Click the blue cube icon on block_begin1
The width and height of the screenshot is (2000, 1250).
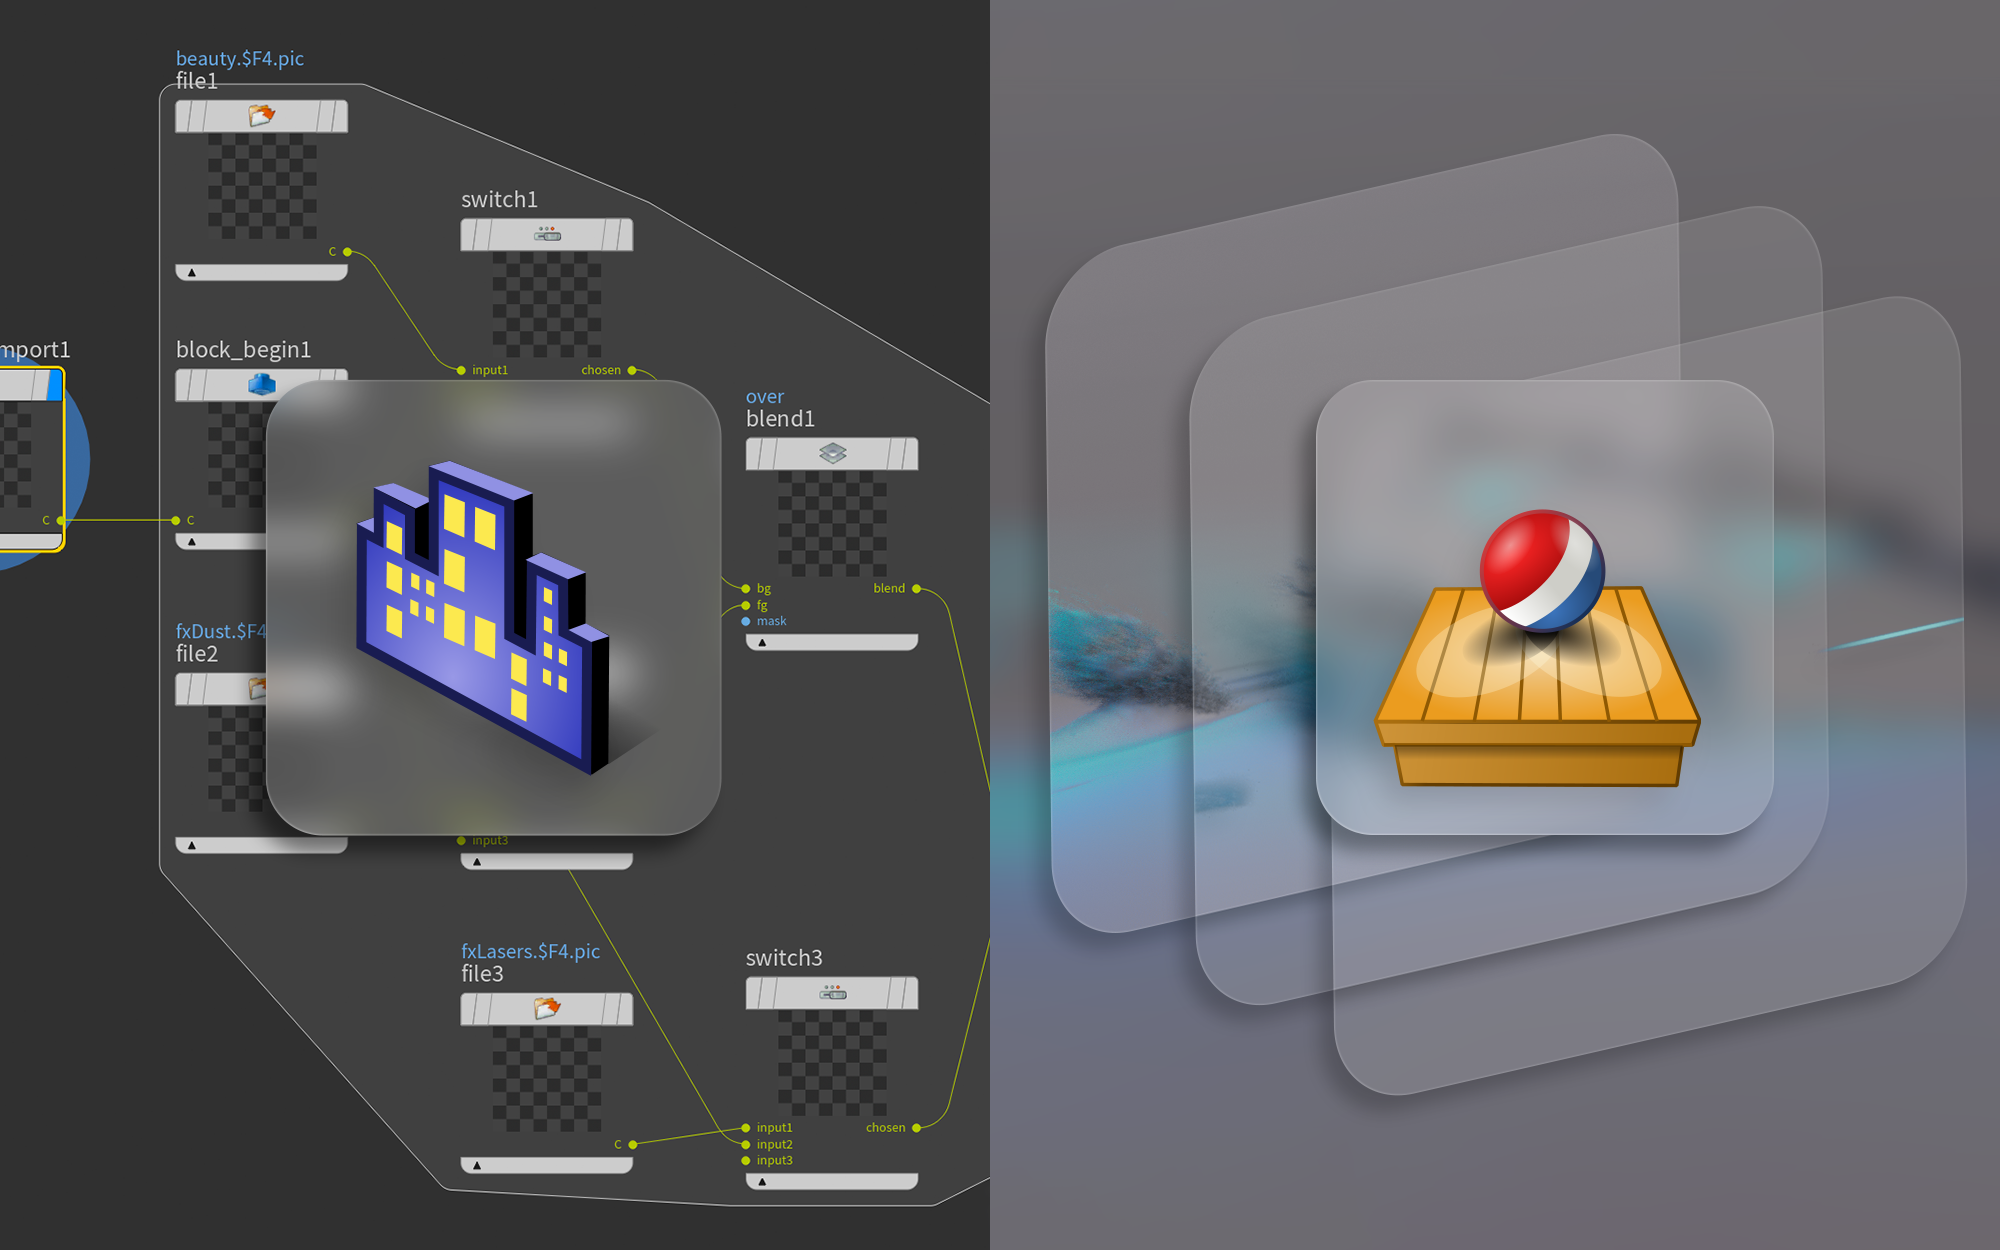262,384
